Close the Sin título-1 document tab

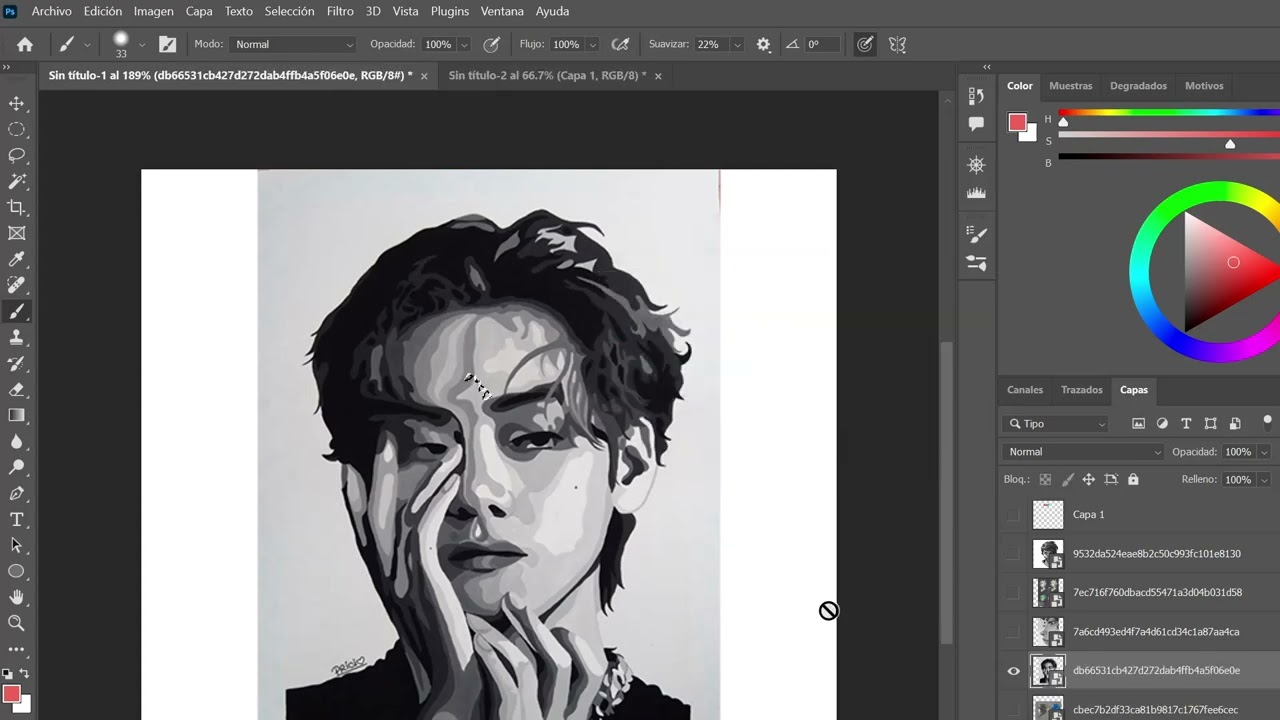(424, 76)
